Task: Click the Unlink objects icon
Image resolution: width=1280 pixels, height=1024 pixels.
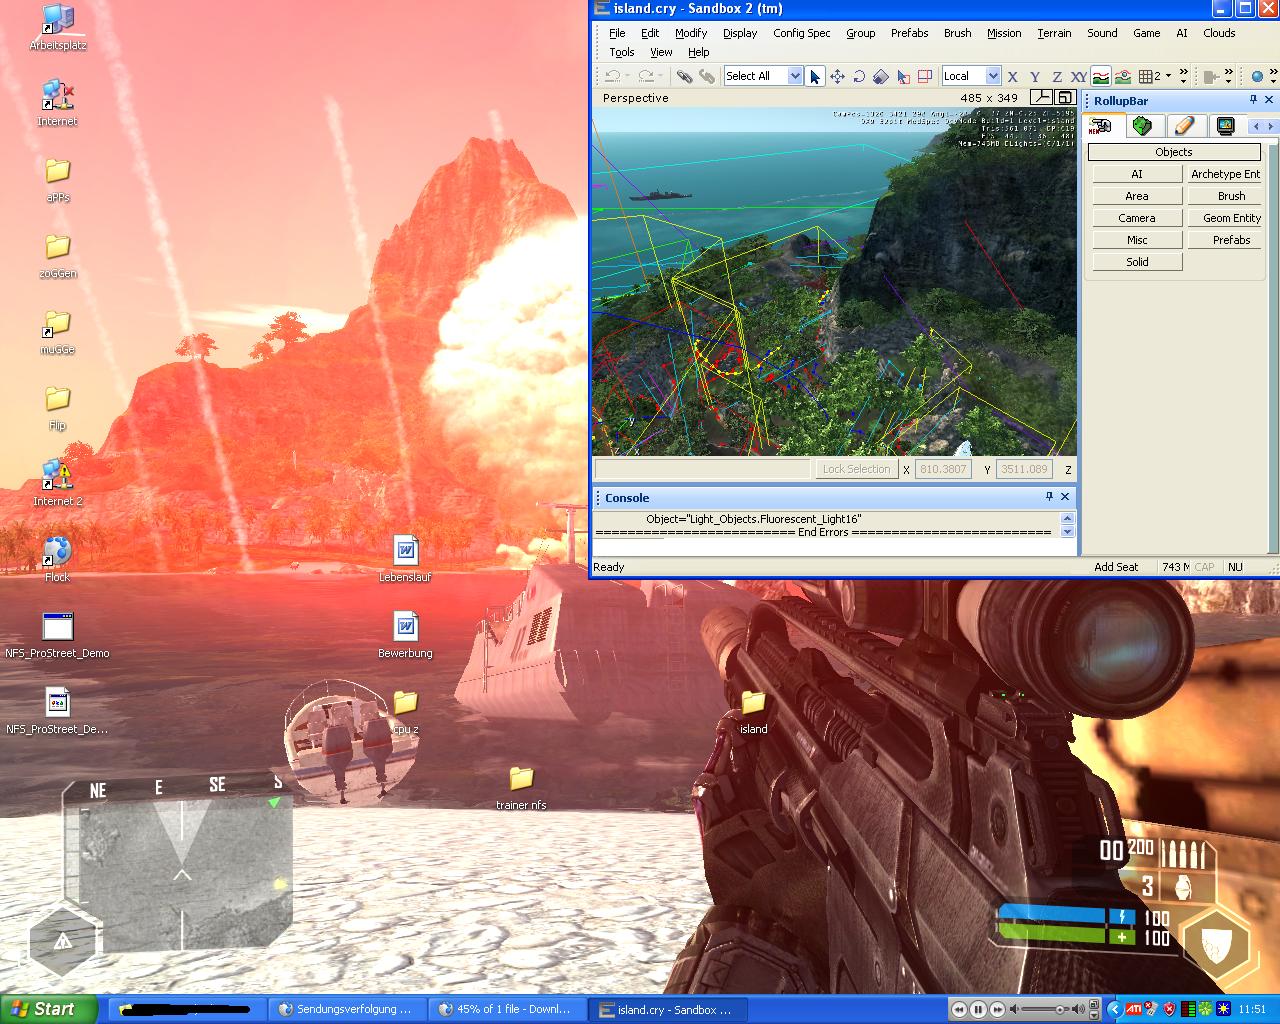Action: tap(707, 76)
